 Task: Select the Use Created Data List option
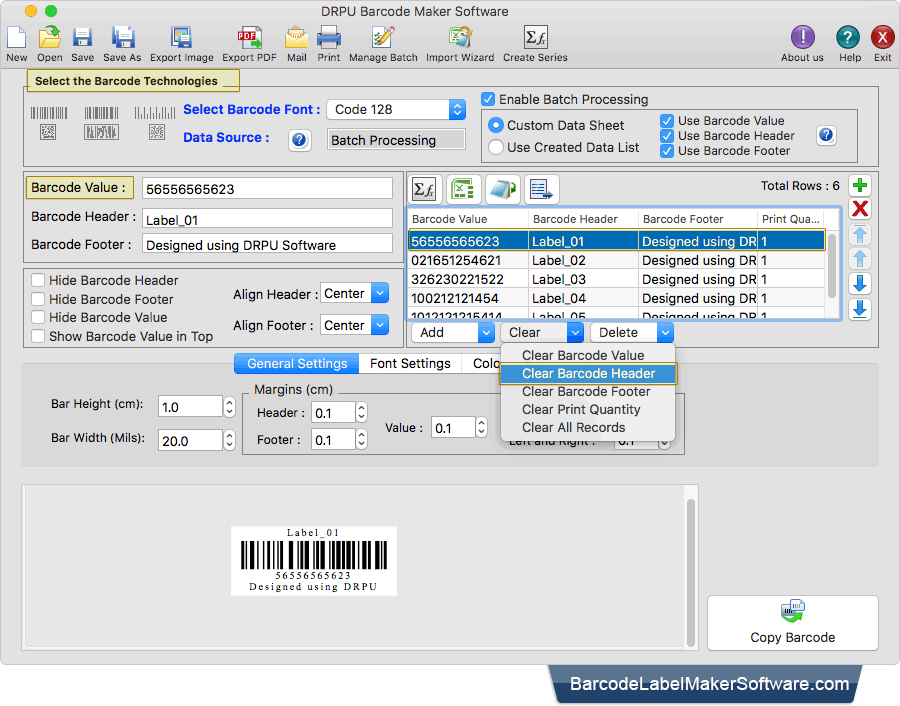click(x=495, y=148)
